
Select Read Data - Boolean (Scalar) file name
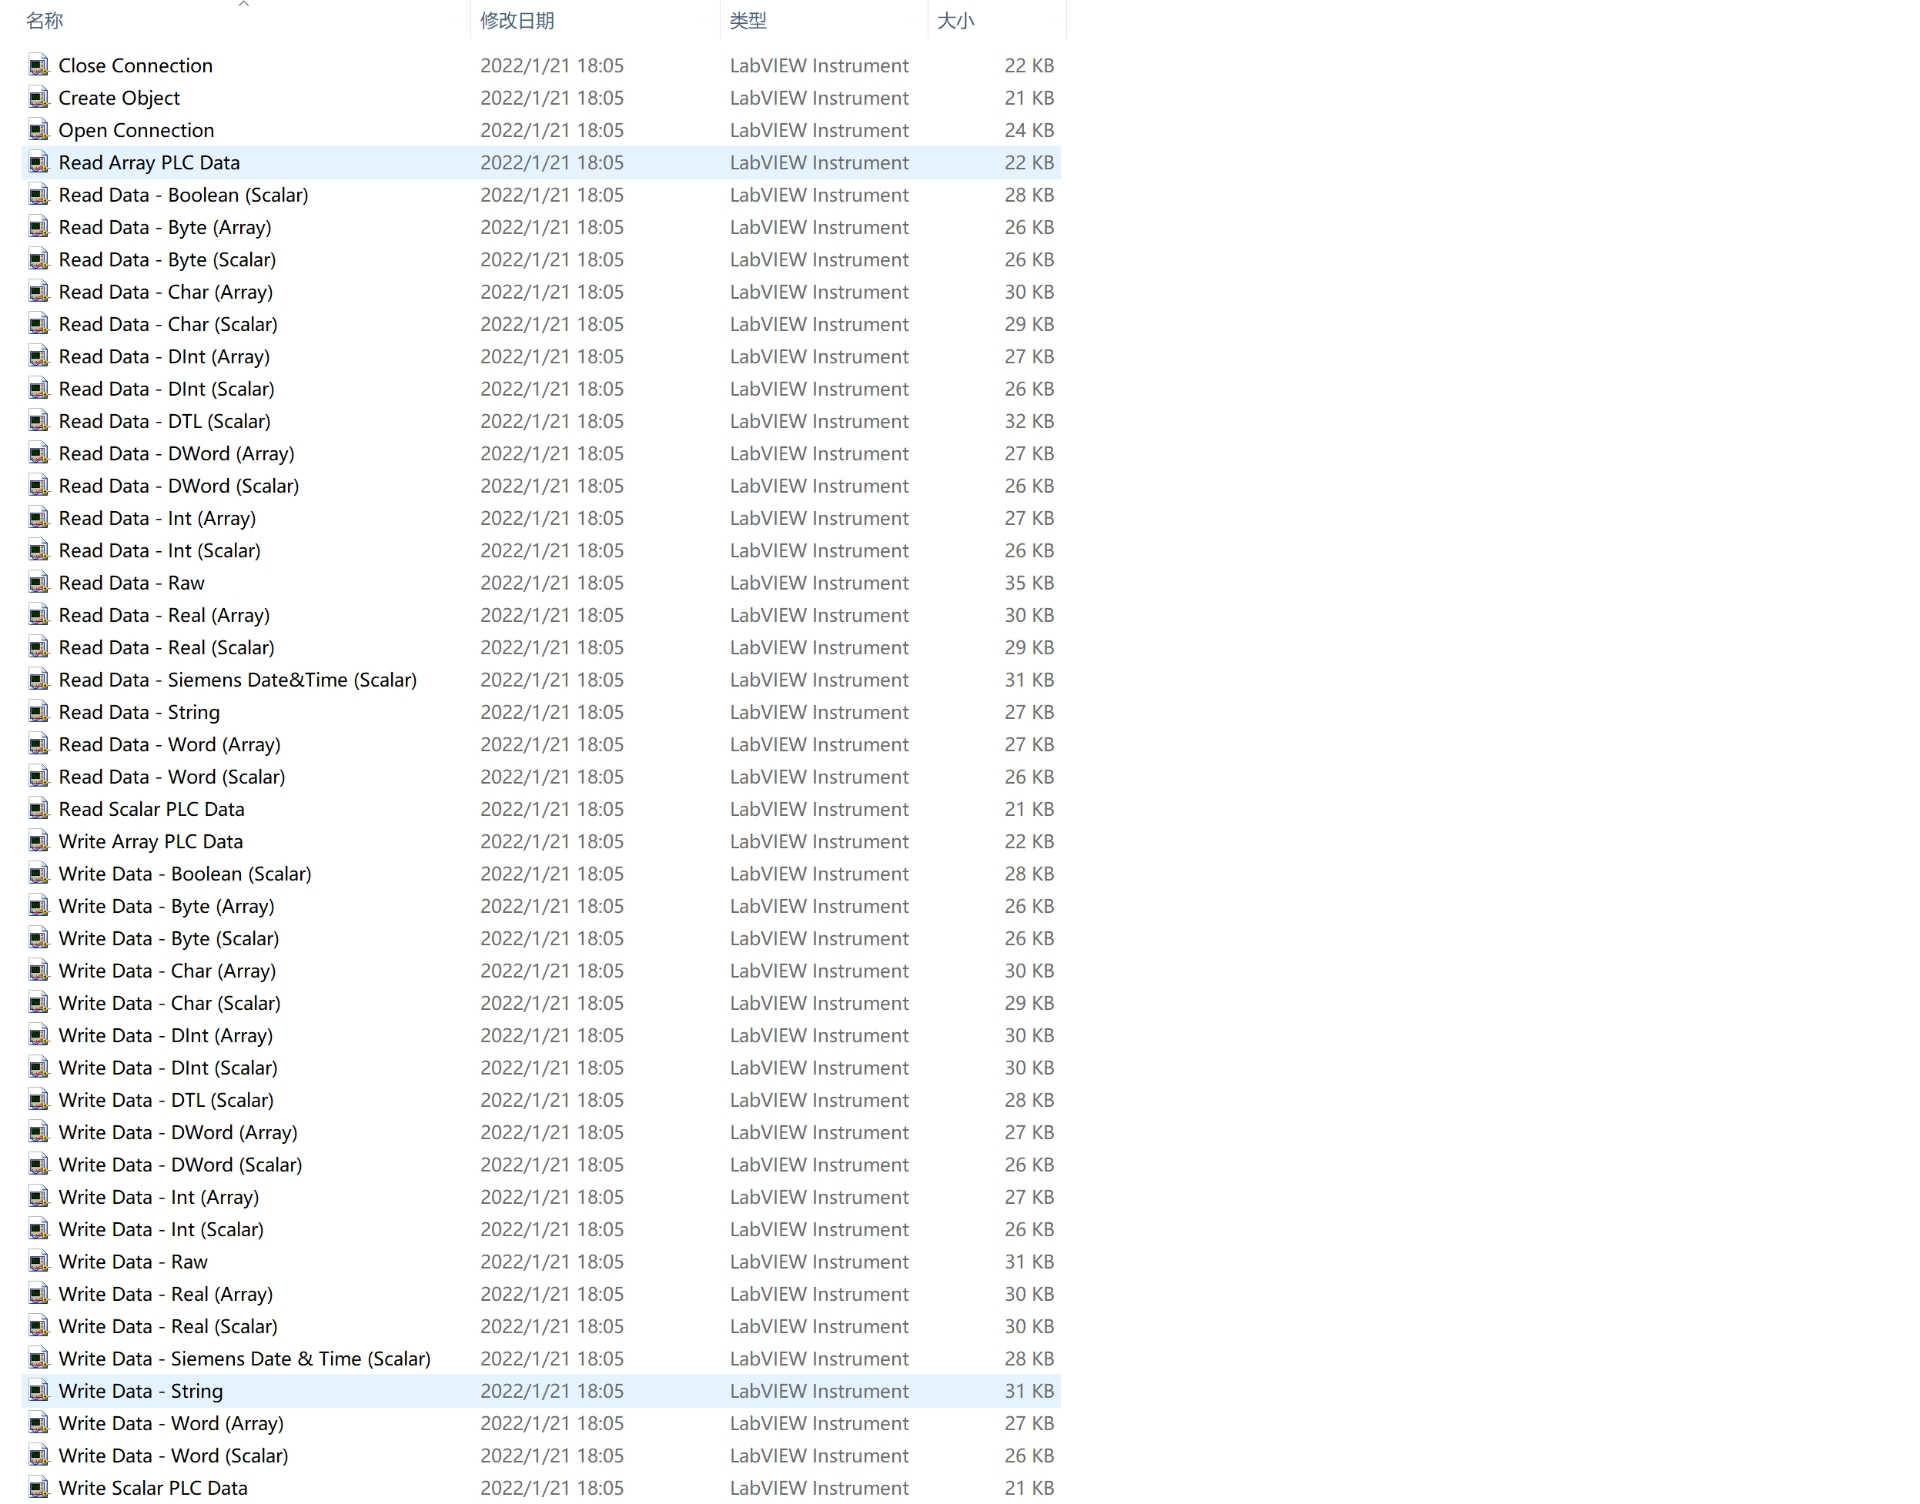click(183, 195)
